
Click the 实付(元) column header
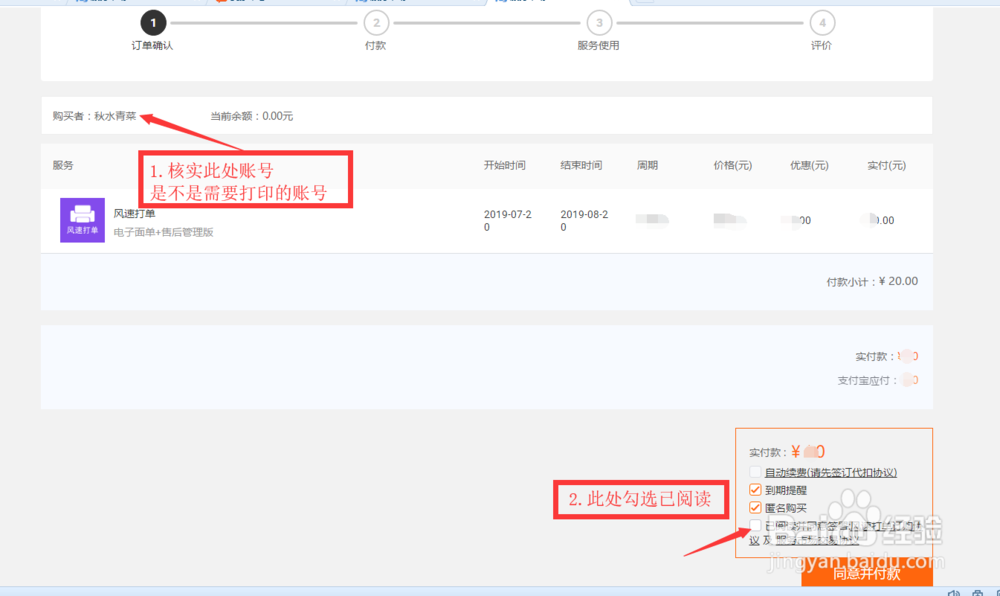(x=886, y=165)
